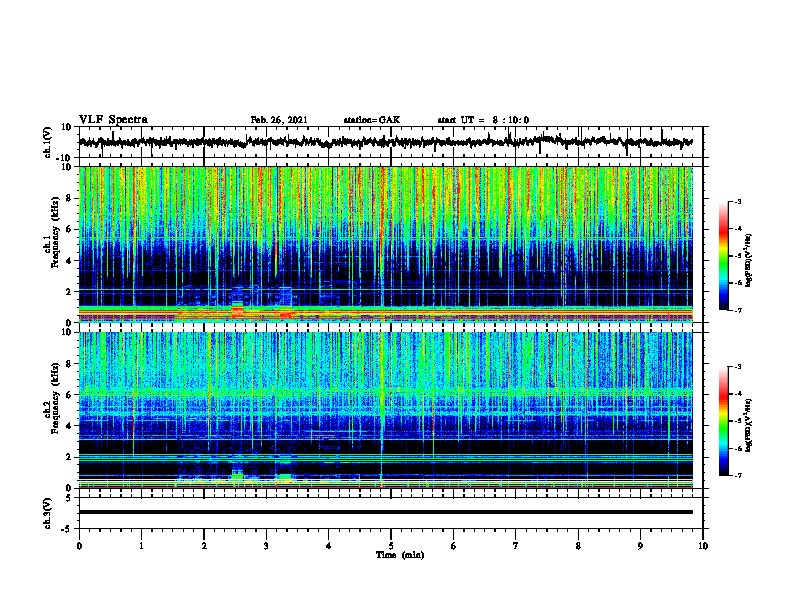The height and width of the screenshot is (612, 792).
Task: Click the '9' tick on the Time axis
Action: point(640,546)
